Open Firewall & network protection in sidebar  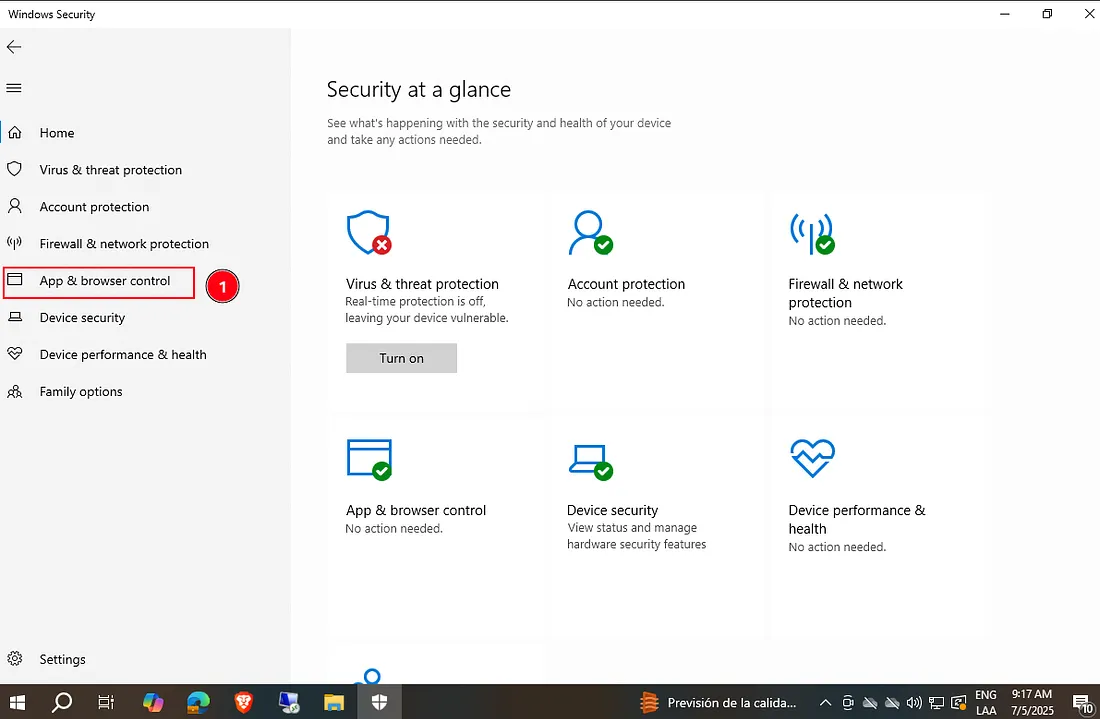(x=124, y=244)
